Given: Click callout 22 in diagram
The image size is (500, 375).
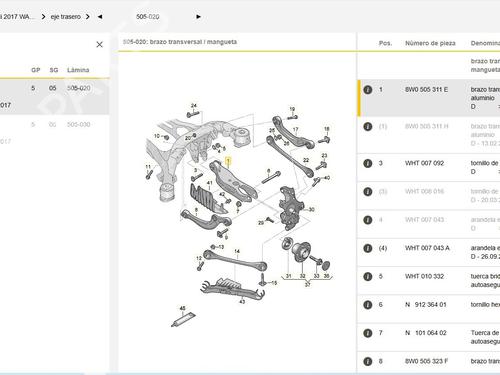Looking at the screenshot, I should (x=306, y=160).
